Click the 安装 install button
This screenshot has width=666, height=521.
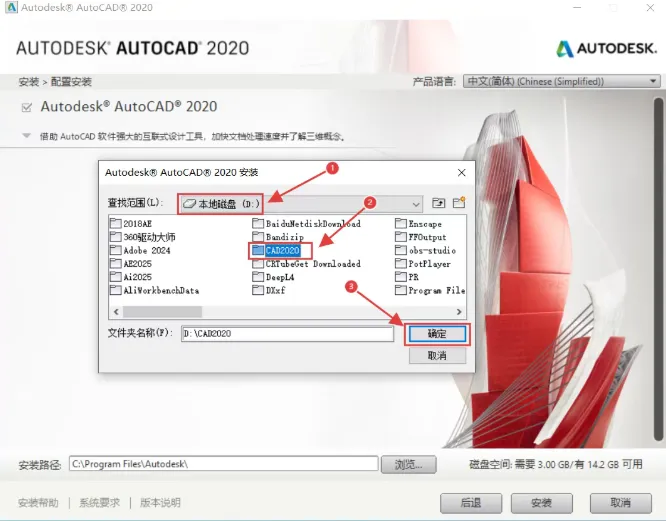coord(542,503)
